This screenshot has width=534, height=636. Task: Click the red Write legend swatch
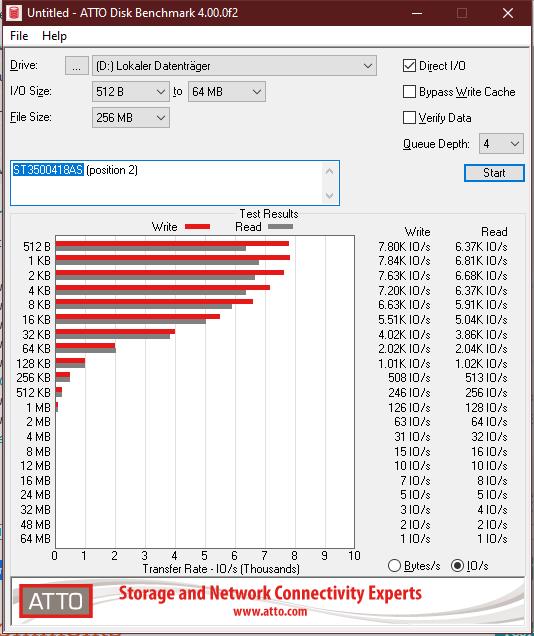tap(197, 227)
